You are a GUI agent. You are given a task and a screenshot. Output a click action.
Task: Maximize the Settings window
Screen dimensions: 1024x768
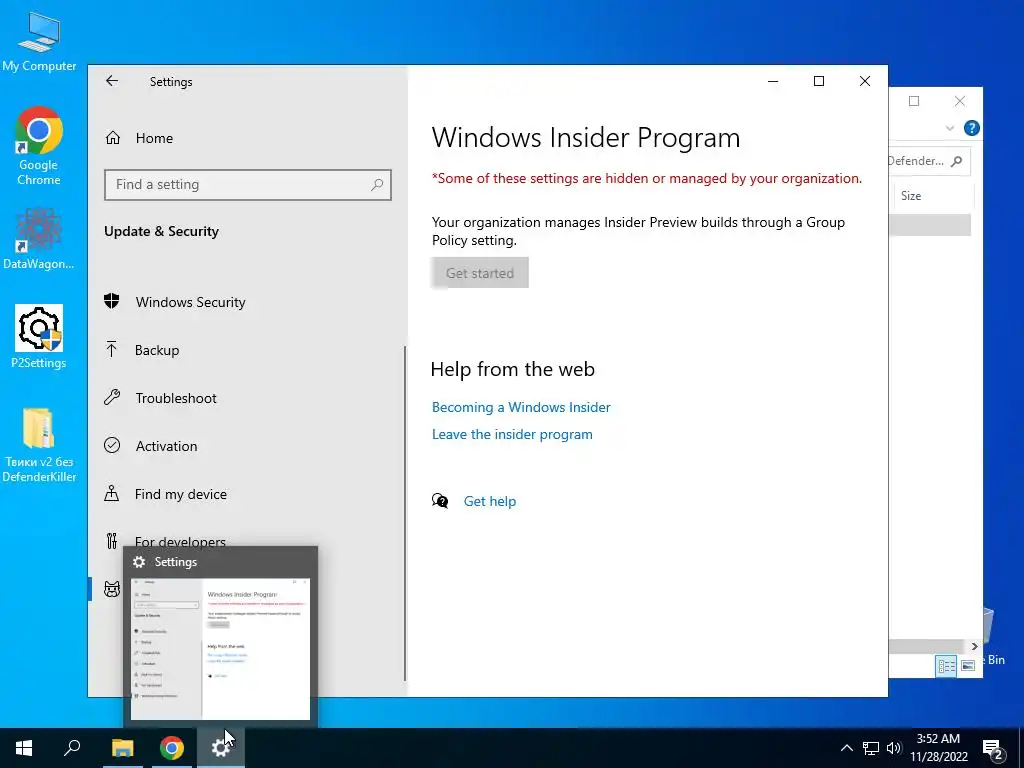[x=819, y=81]
